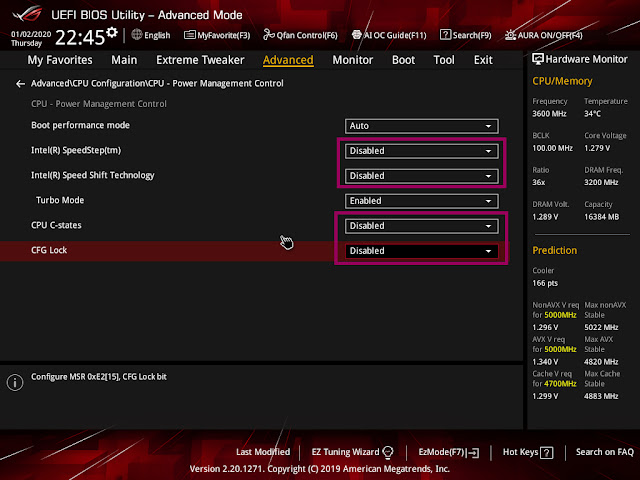Viewport: 640px width, 480px height.
Task: Click the 166 pts cooler score
Action: pos(545,283)
